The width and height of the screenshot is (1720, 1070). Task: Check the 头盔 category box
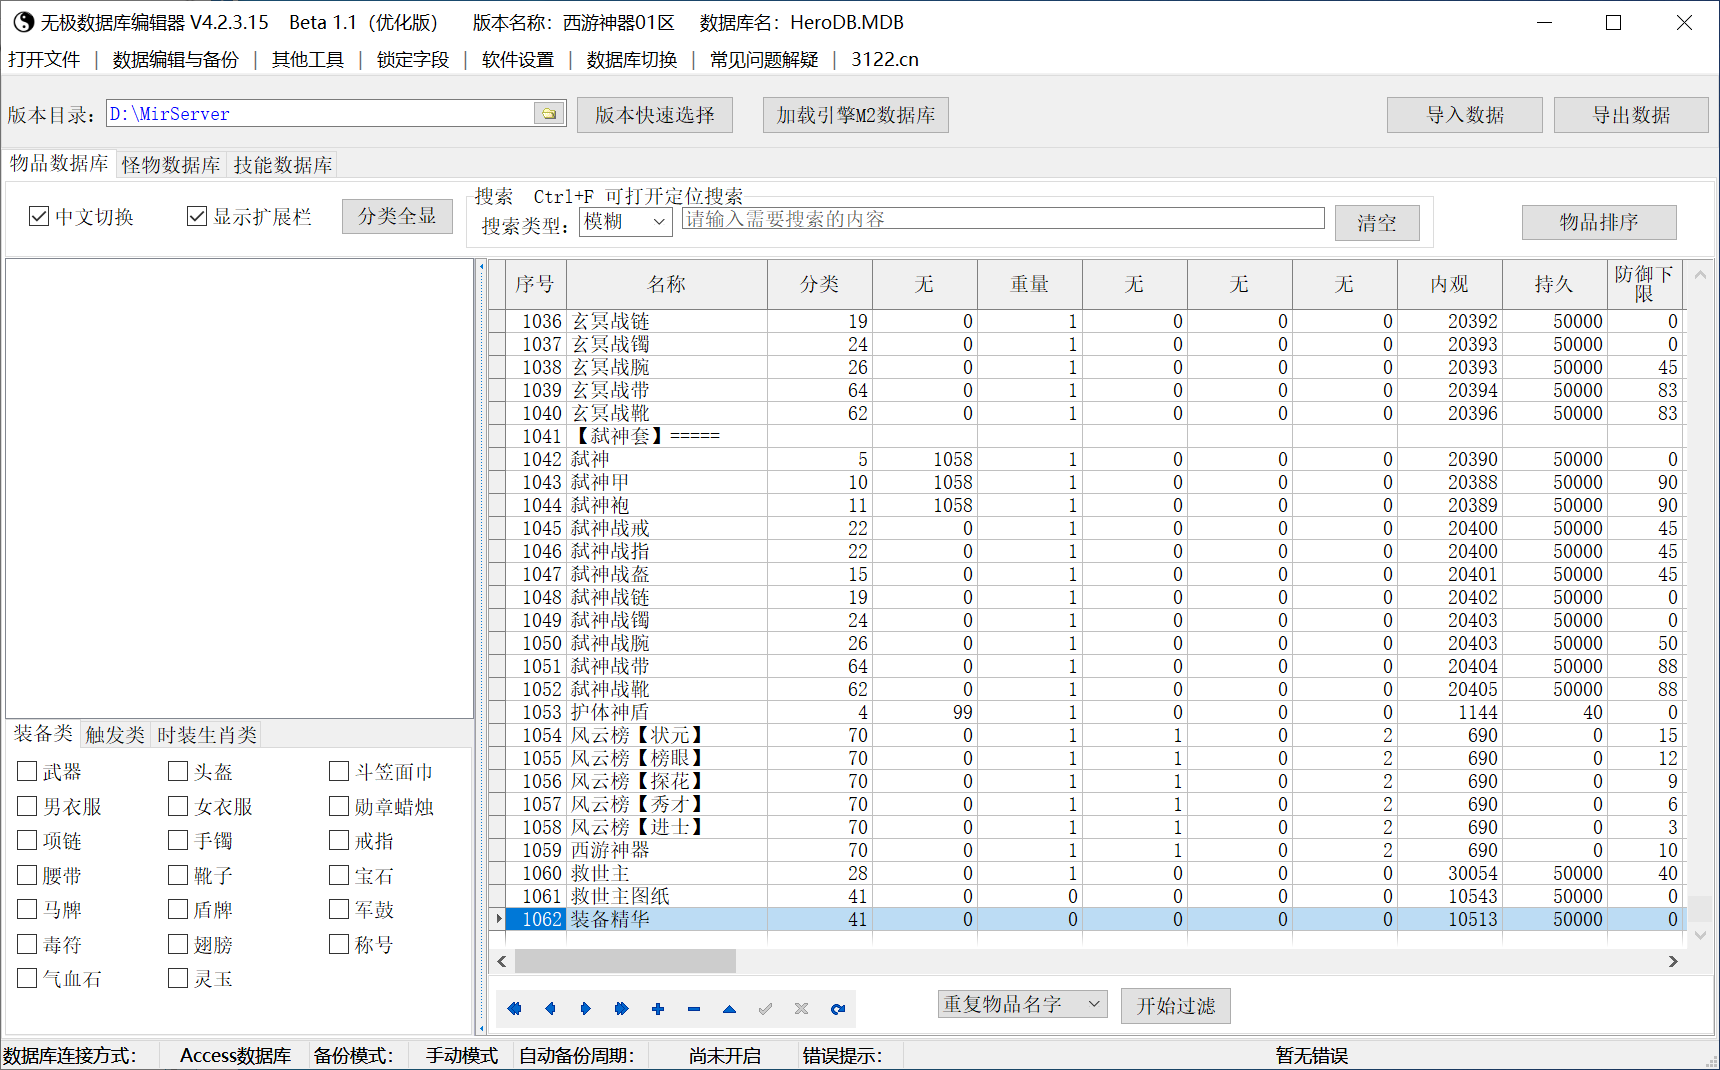point(179,771)
